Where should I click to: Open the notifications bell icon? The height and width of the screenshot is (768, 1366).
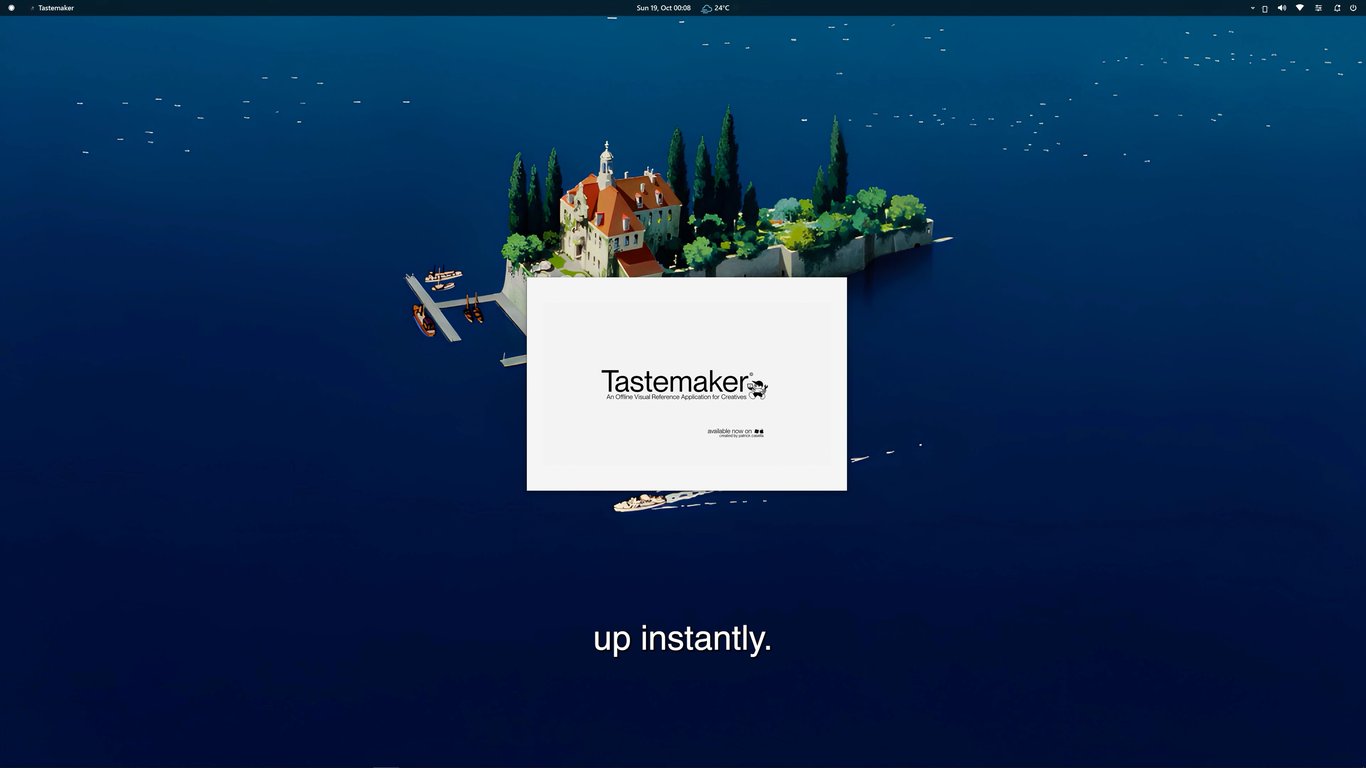click(x=1337, y=8)
